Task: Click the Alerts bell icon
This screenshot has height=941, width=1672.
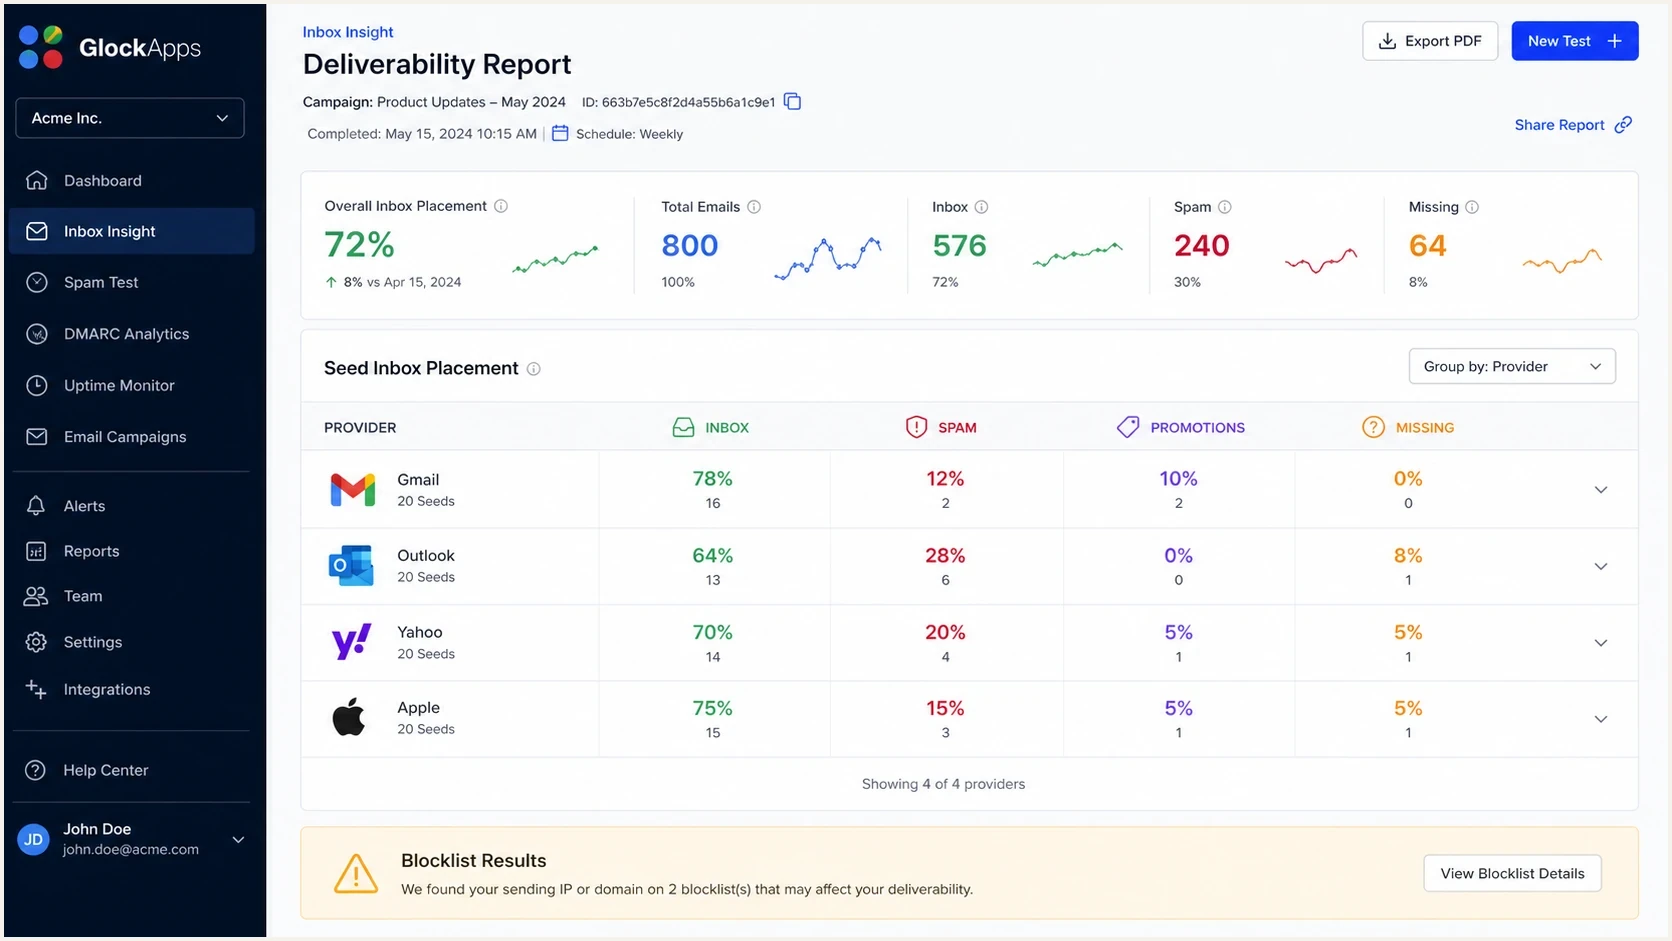Action: coord(36,506)
